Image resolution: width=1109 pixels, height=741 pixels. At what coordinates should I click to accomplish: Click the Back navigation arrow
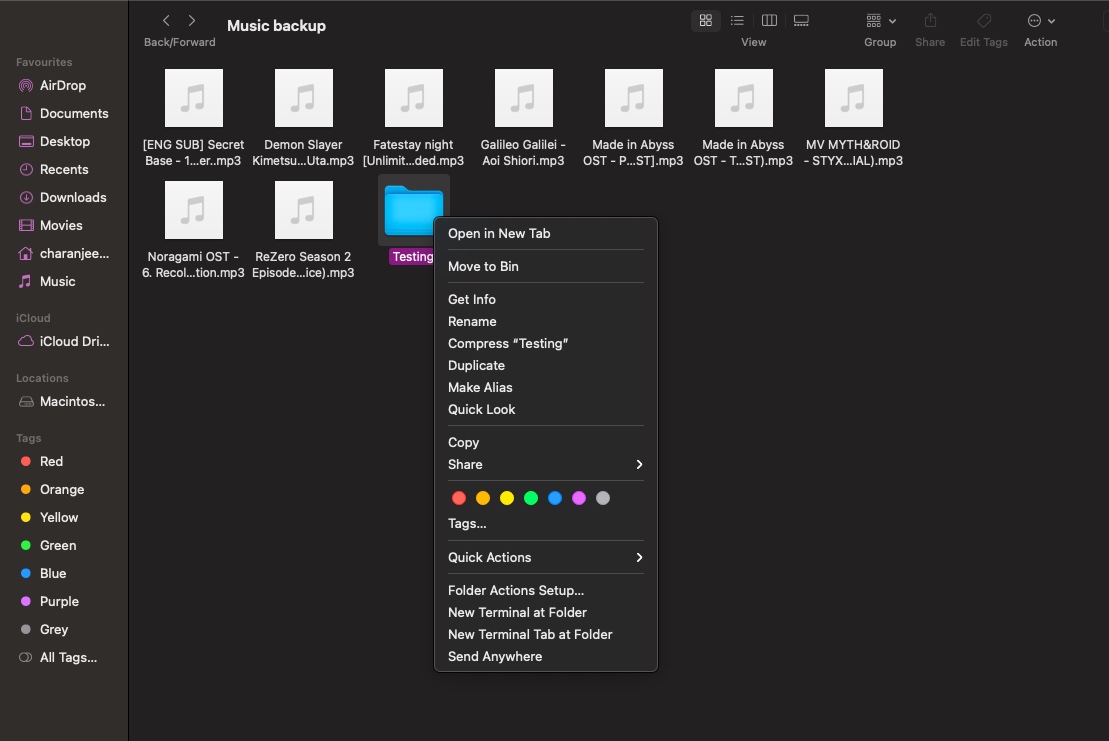165,19
